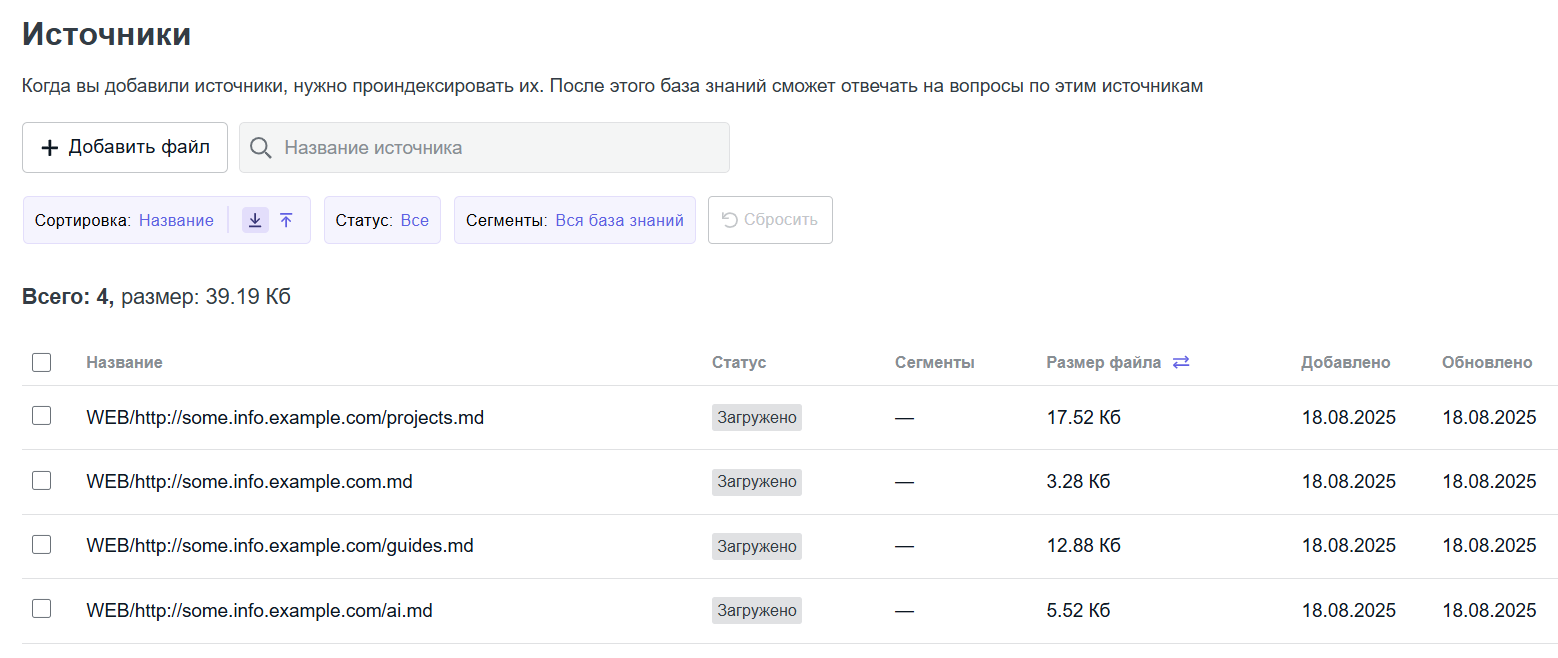1558x658 pixels.
Task: Select the projects.md source checkbox
Action: point(41,416)
